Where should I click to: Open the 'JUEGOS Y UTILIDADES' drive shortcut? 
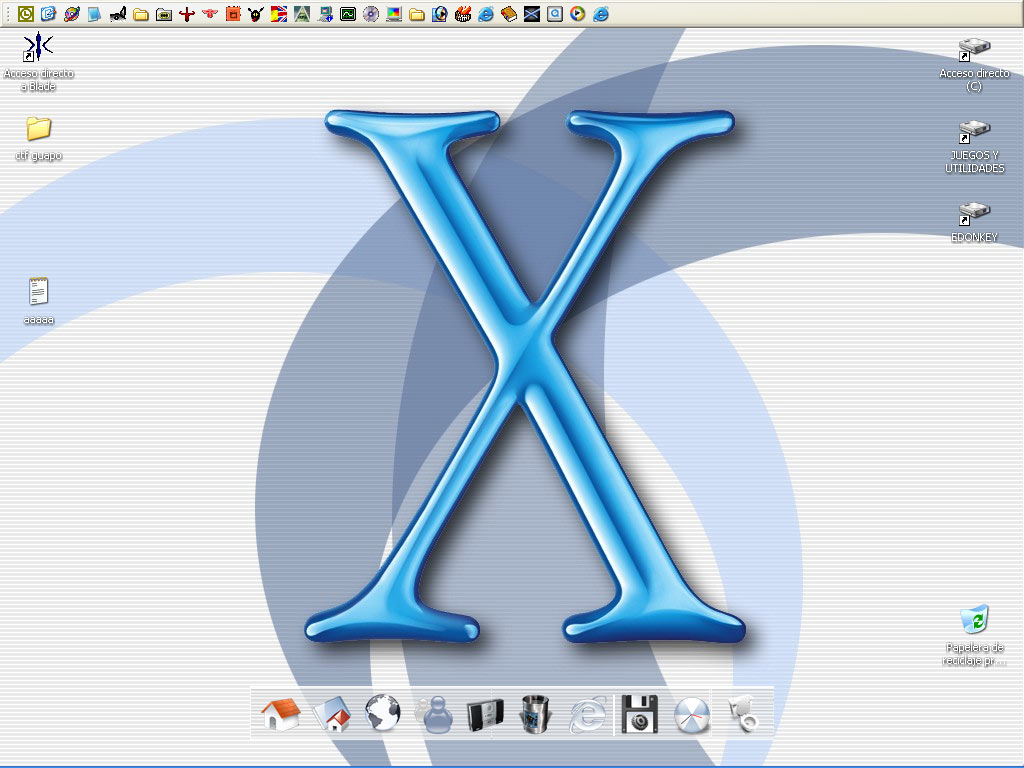pos(974,131)
